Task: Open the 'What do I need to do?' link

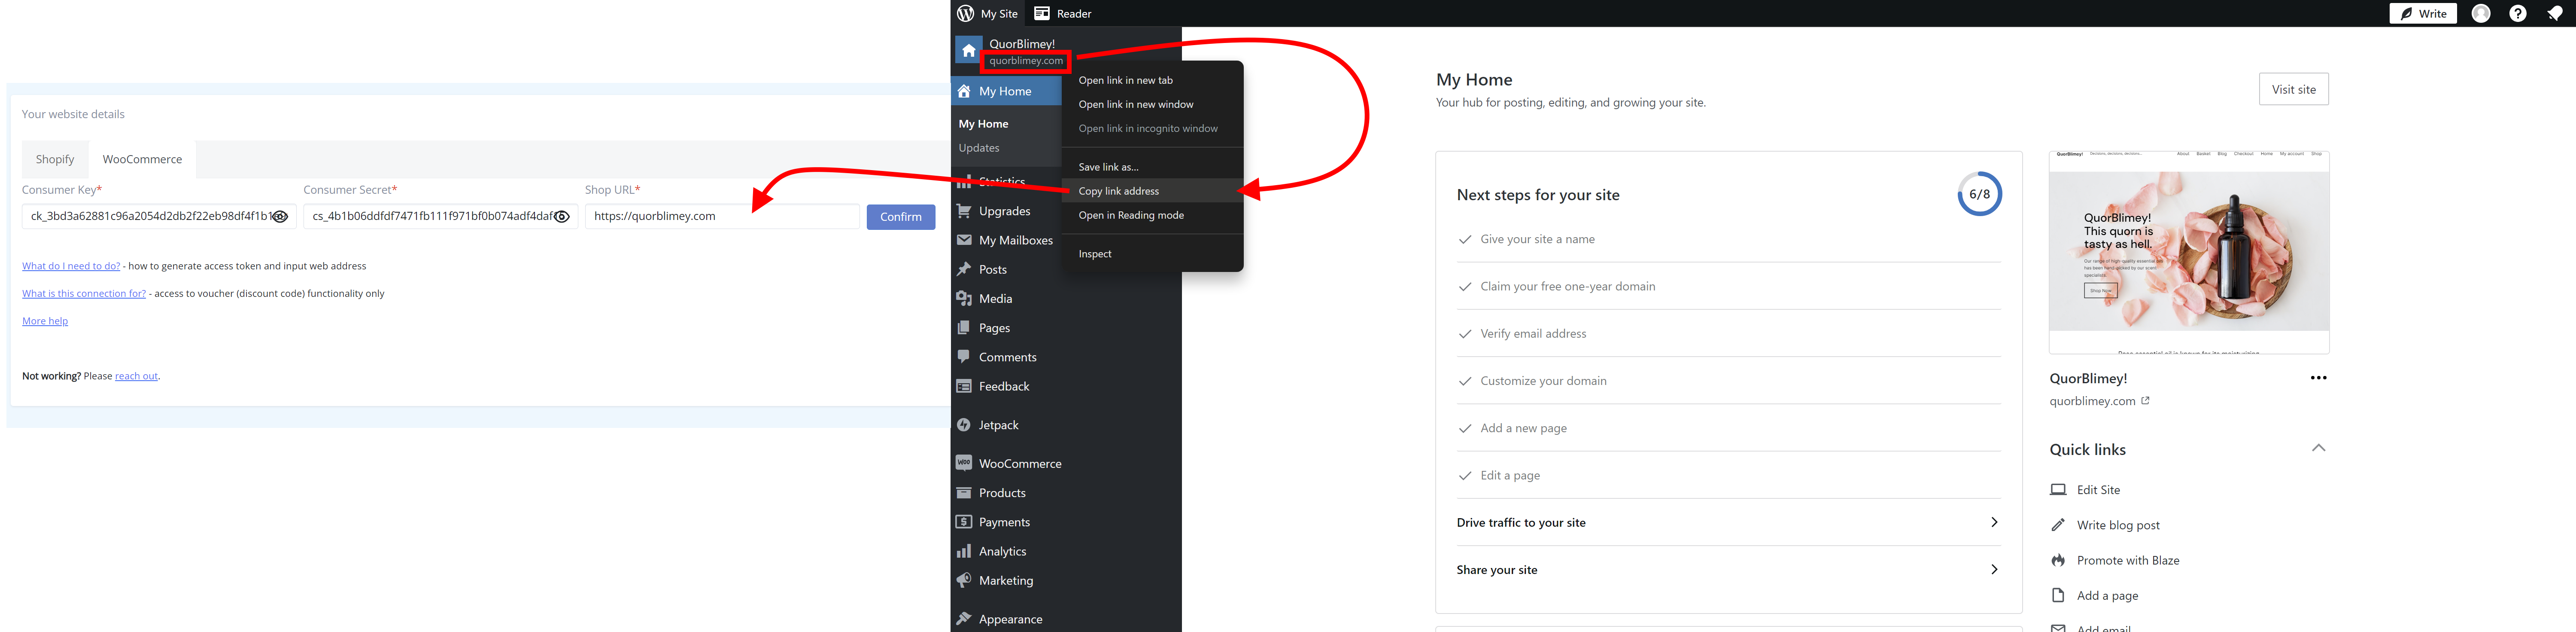Action: (x=71, y=266)
